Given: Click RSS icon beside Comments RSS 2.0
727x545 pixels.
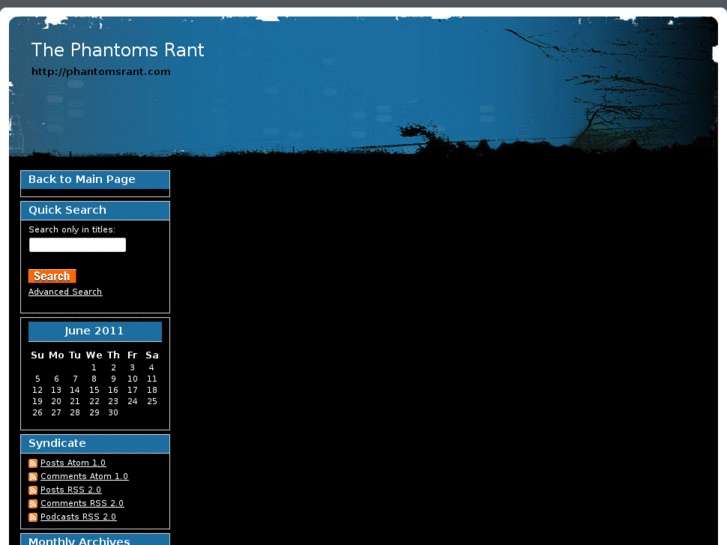Looking at the screenshot, I should pos(33,504).
